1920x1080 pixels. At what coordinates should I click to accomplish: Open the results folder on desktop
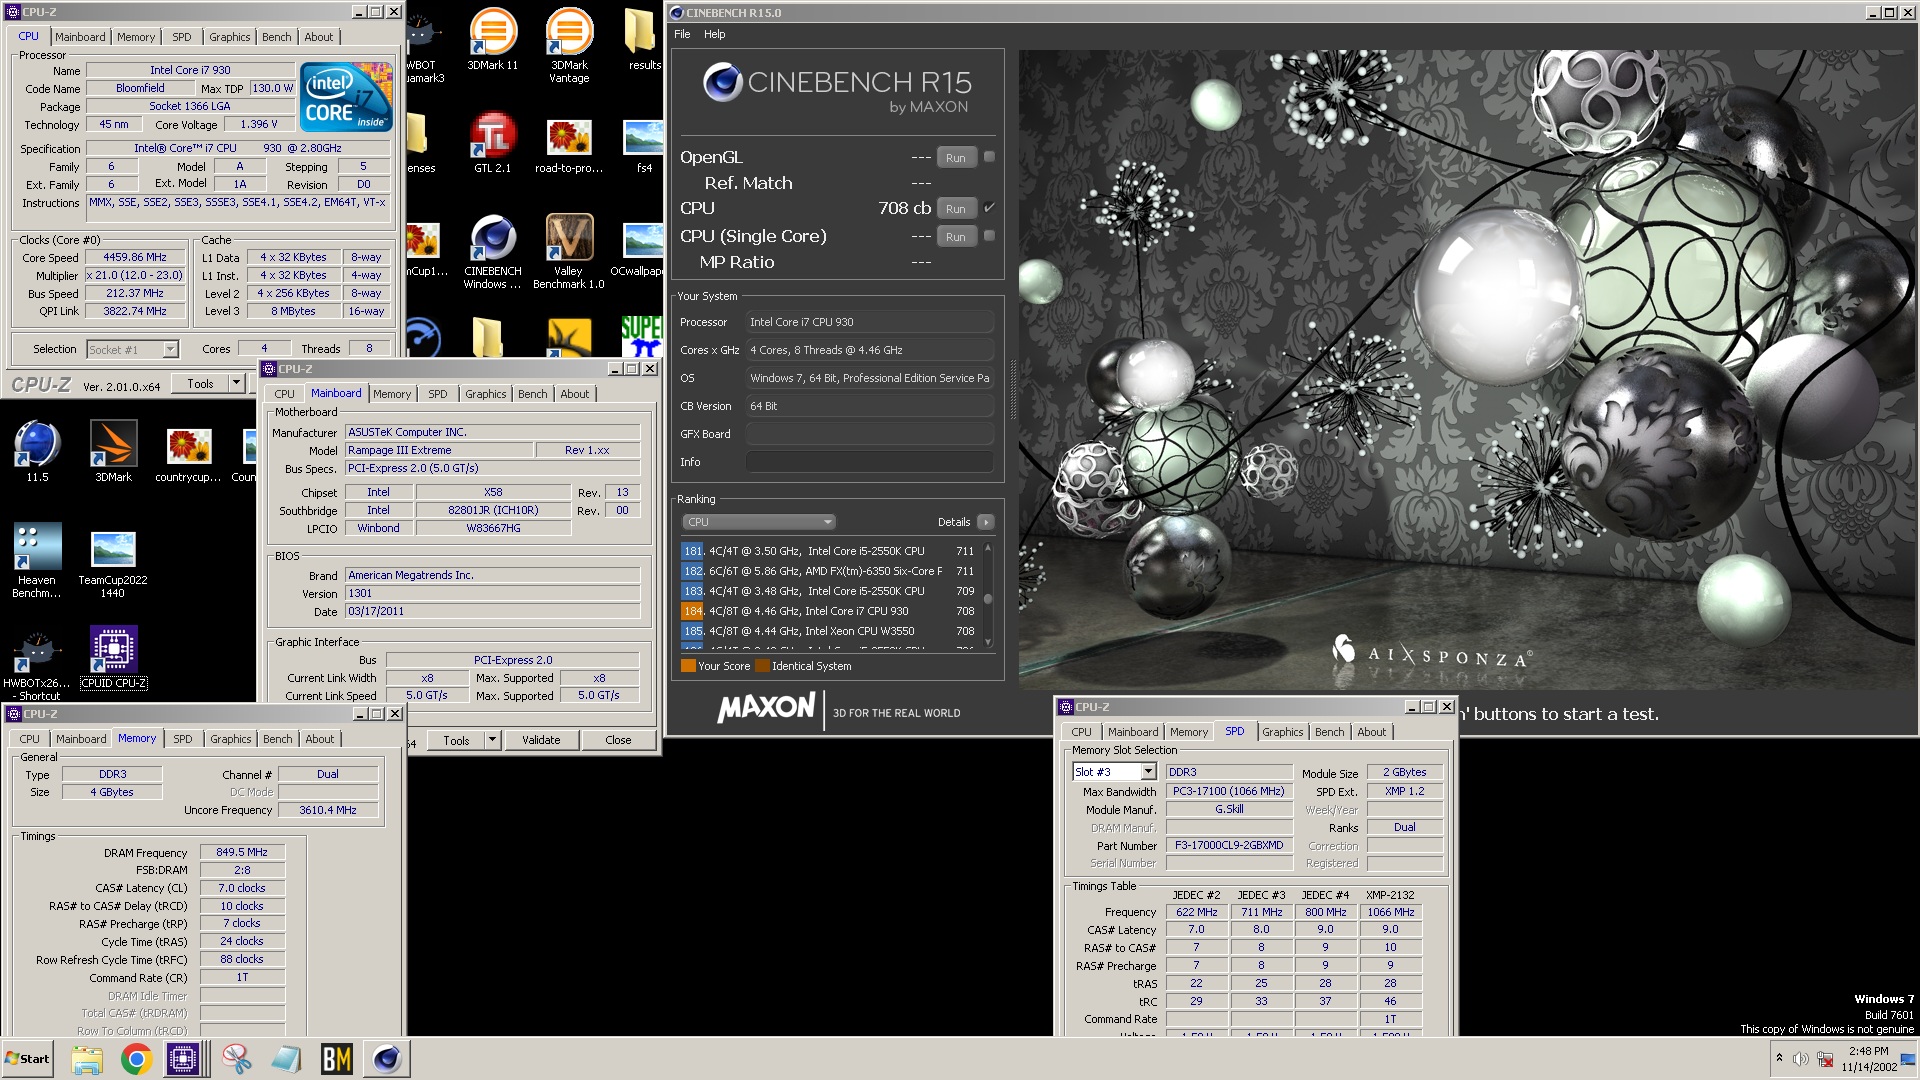tap(642, 40)
